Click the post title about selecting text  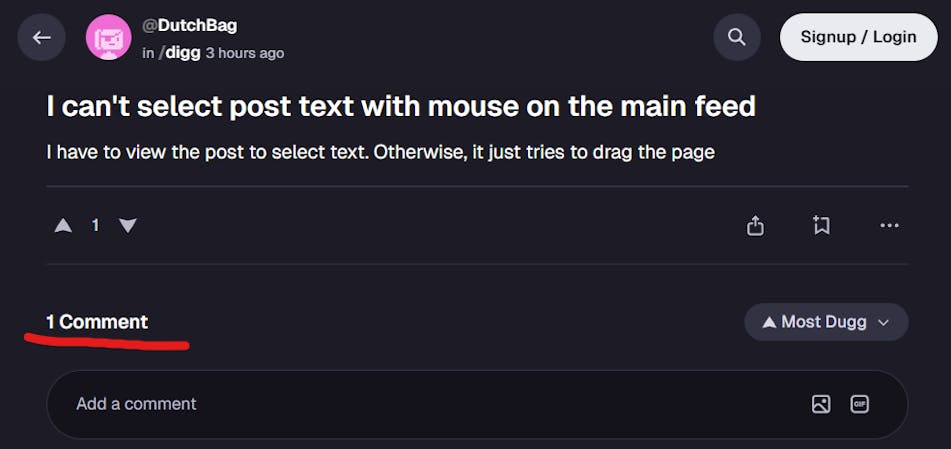401,106
